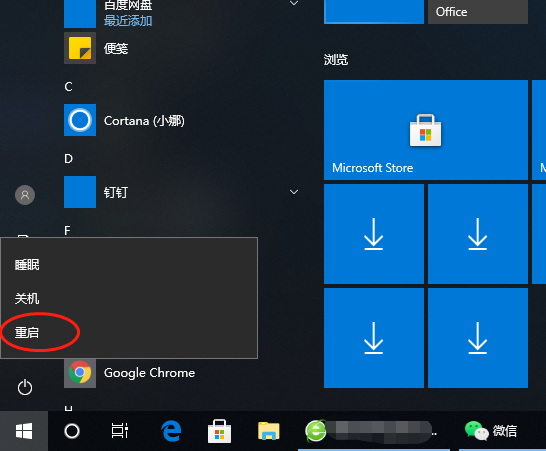Screen dimensions: 546x451
Task: Open Task View on the taskbar
Action: (119, 431)
